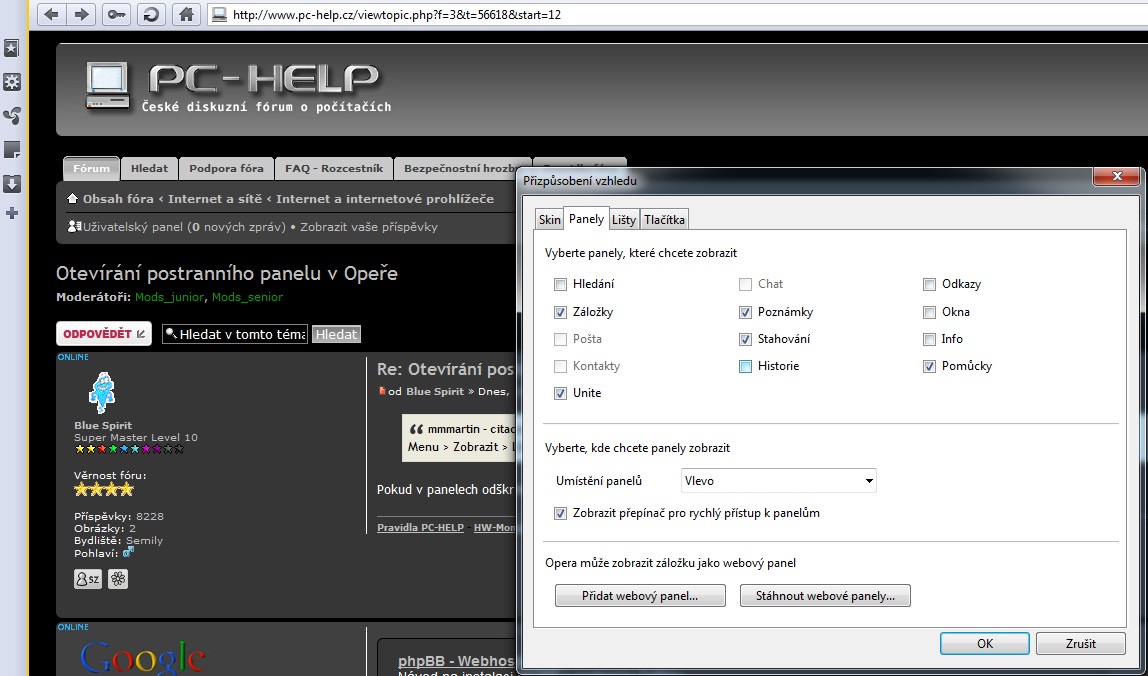This screenshot has width=1148, height=676.
Task: Open the Fórum tab on the website
Action: pos(92,168)
